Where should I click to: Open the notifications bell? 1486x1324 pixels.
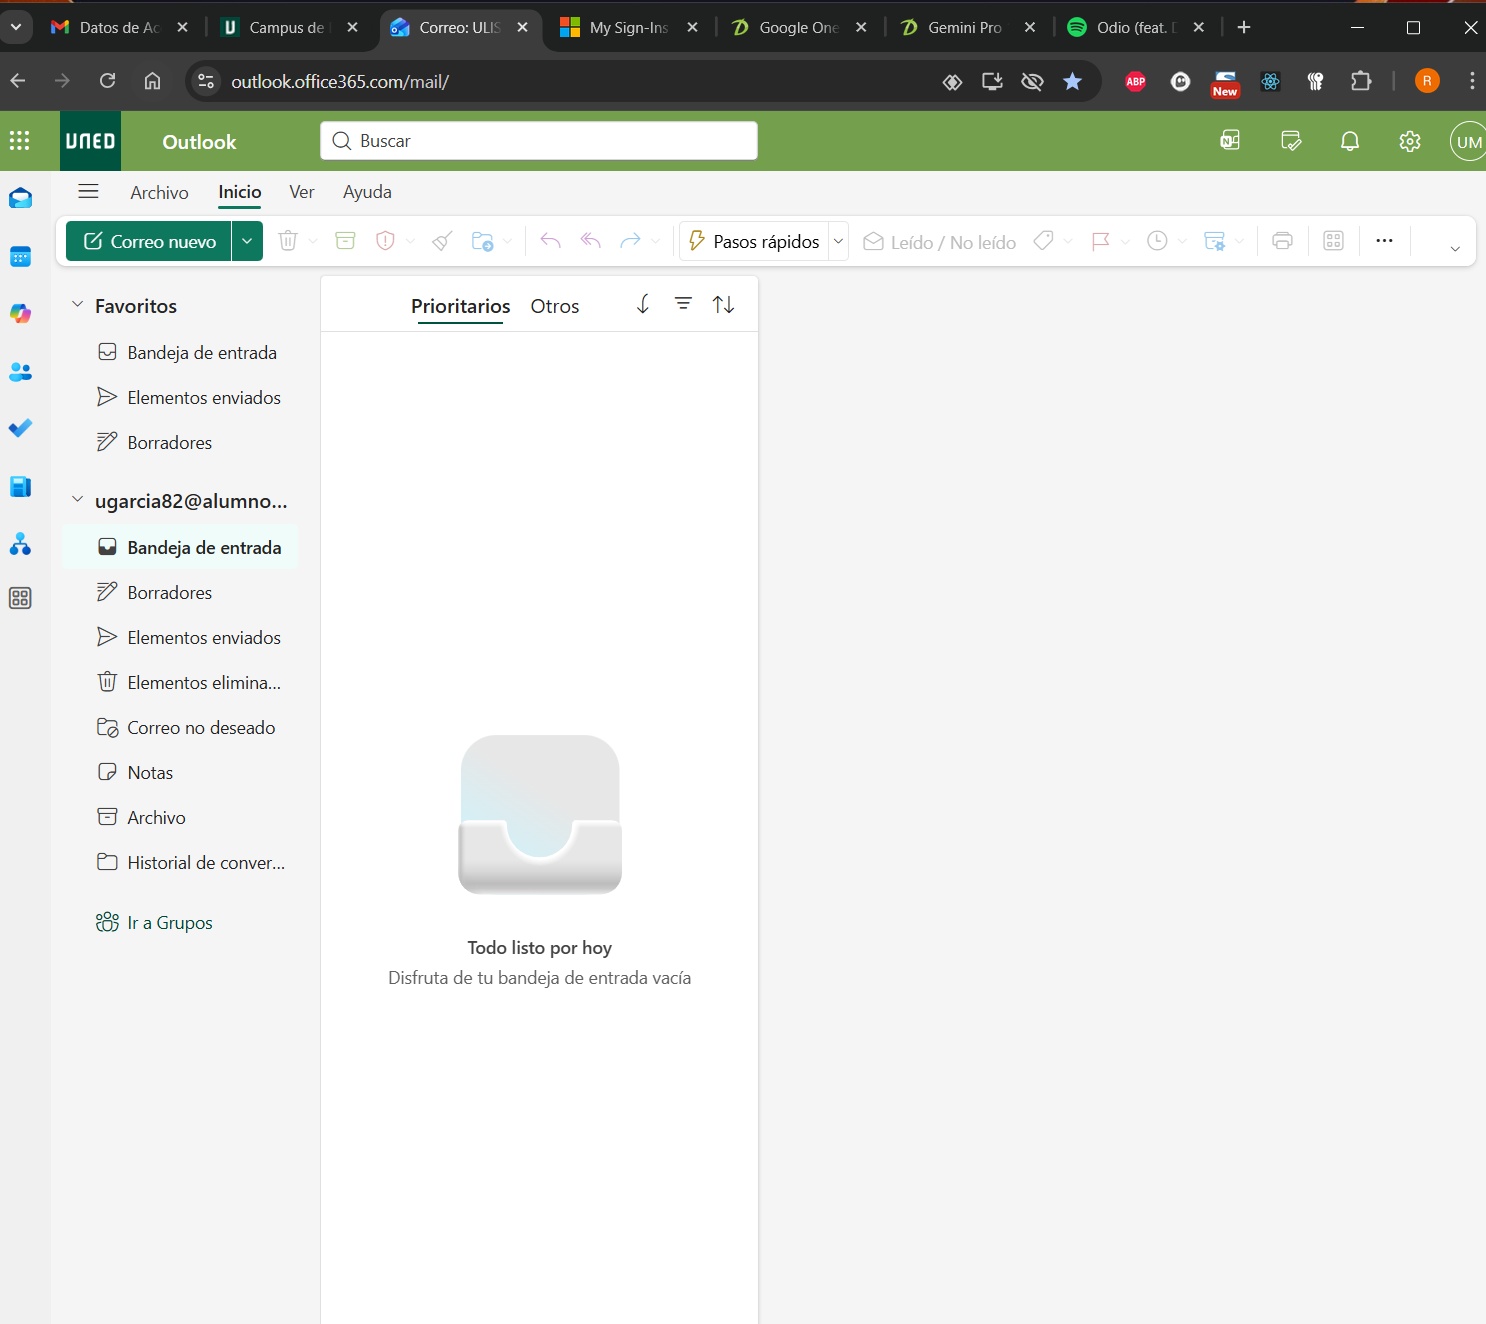tap(1350, 141)
